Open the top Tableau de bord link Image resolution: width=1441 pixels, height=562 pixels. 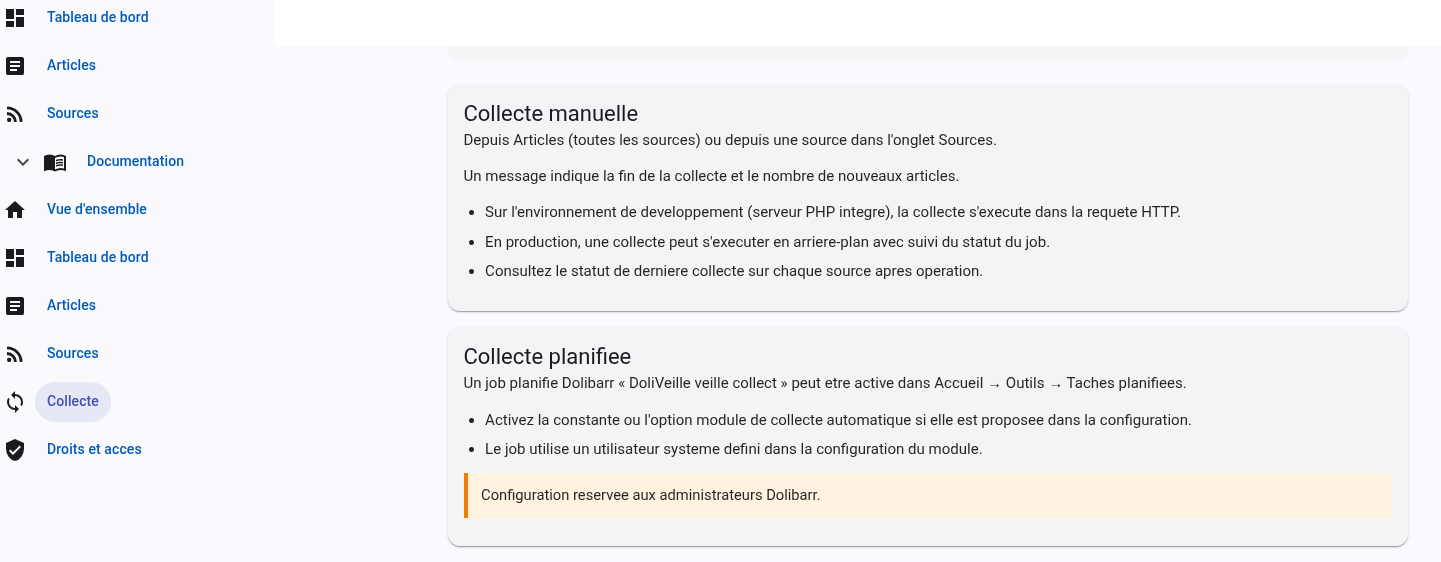coord(98,17)
